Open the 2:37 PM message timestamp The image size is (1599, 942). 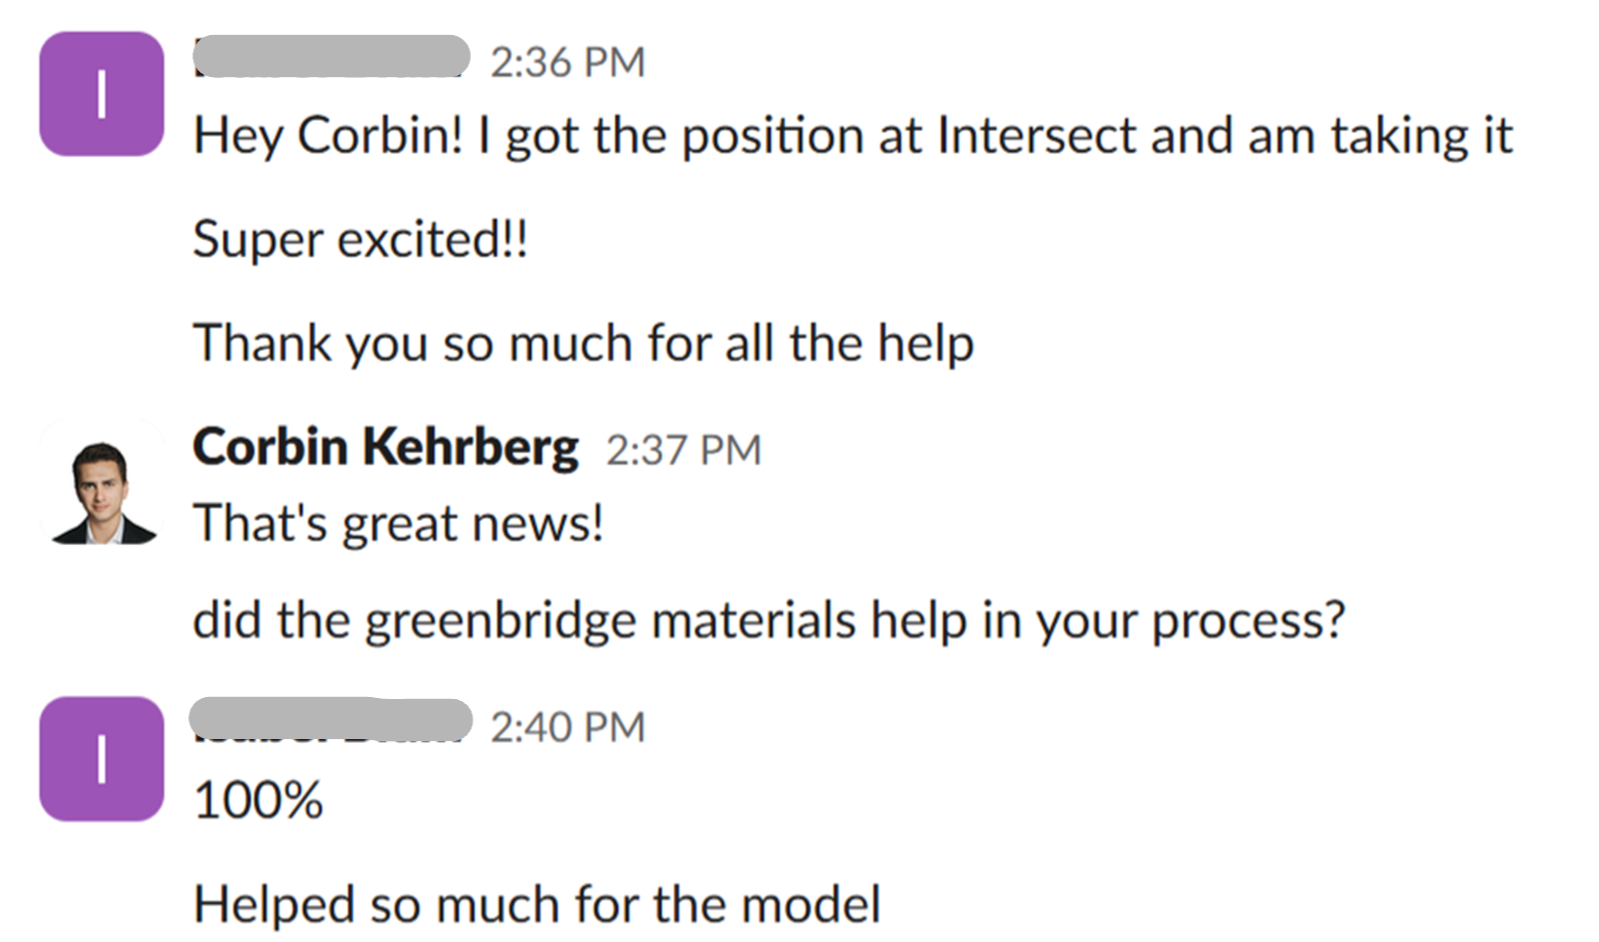pos(683,450)
